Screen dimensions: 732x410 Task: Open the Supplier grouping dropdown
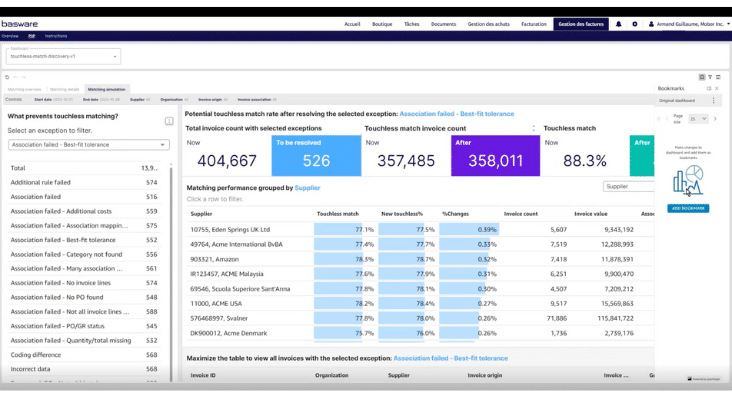click(628, 186)
